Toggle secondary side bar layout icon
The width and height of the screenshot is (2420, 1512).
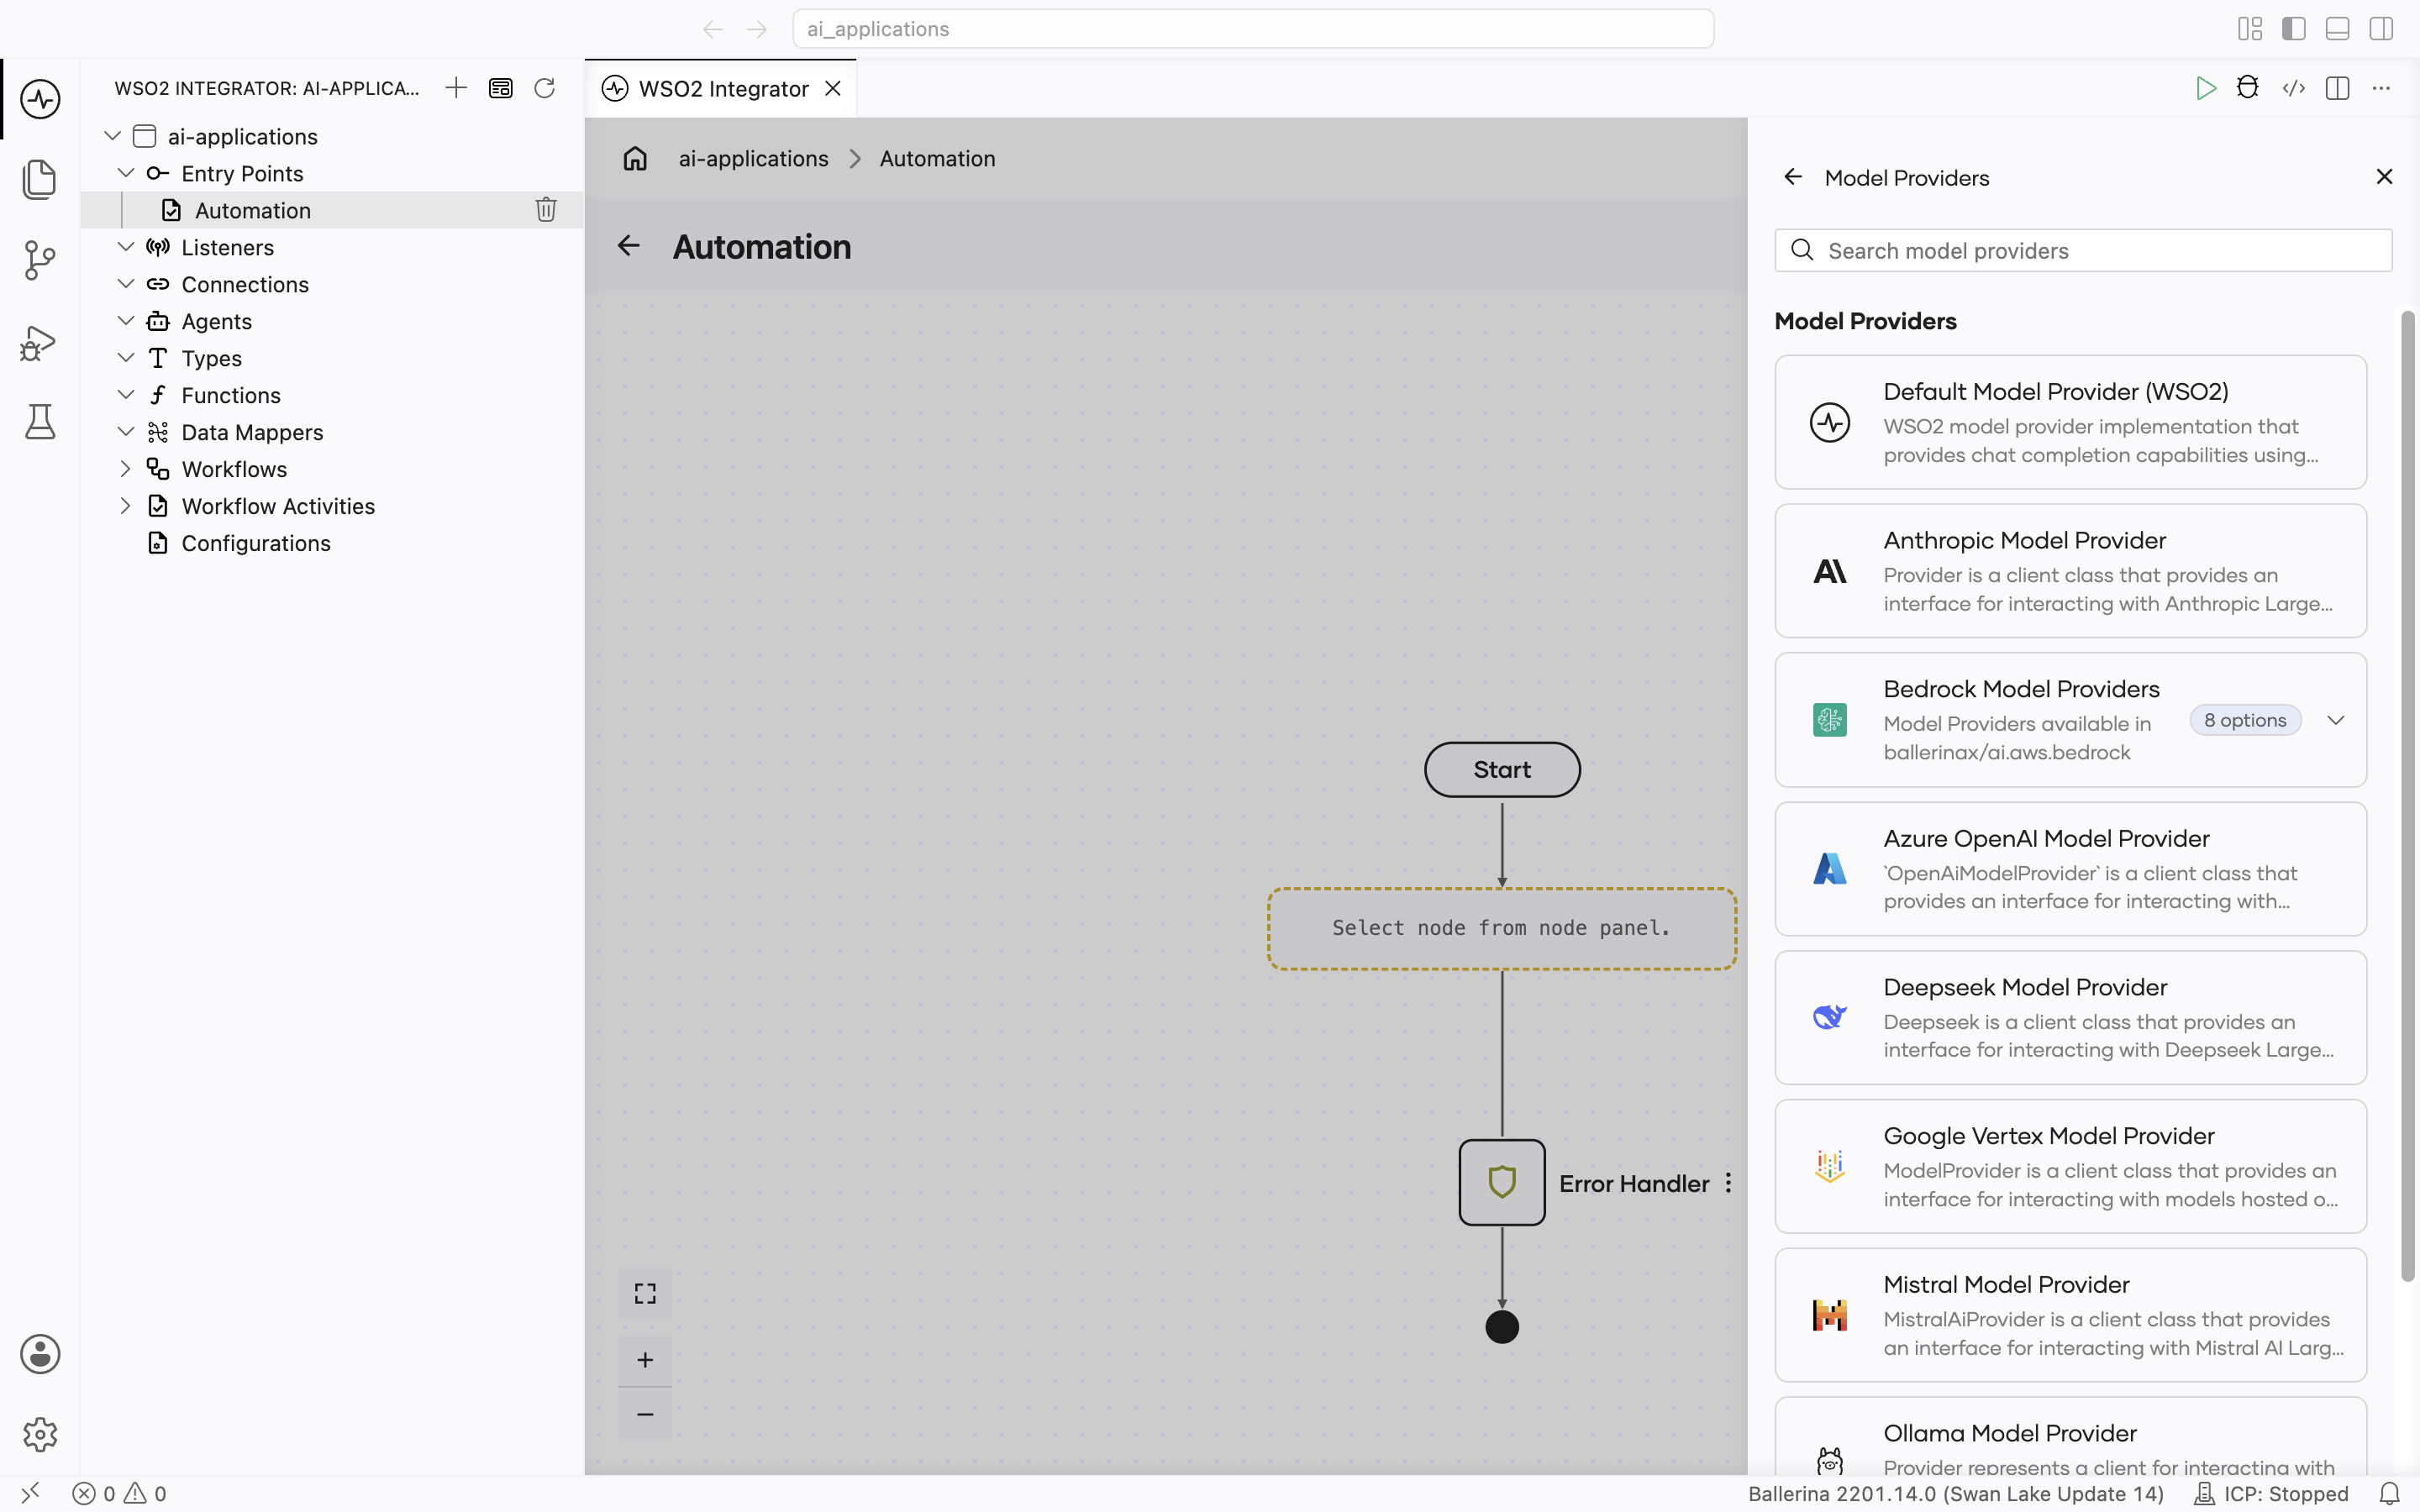pyautogui.click(x=2381, y=29)
